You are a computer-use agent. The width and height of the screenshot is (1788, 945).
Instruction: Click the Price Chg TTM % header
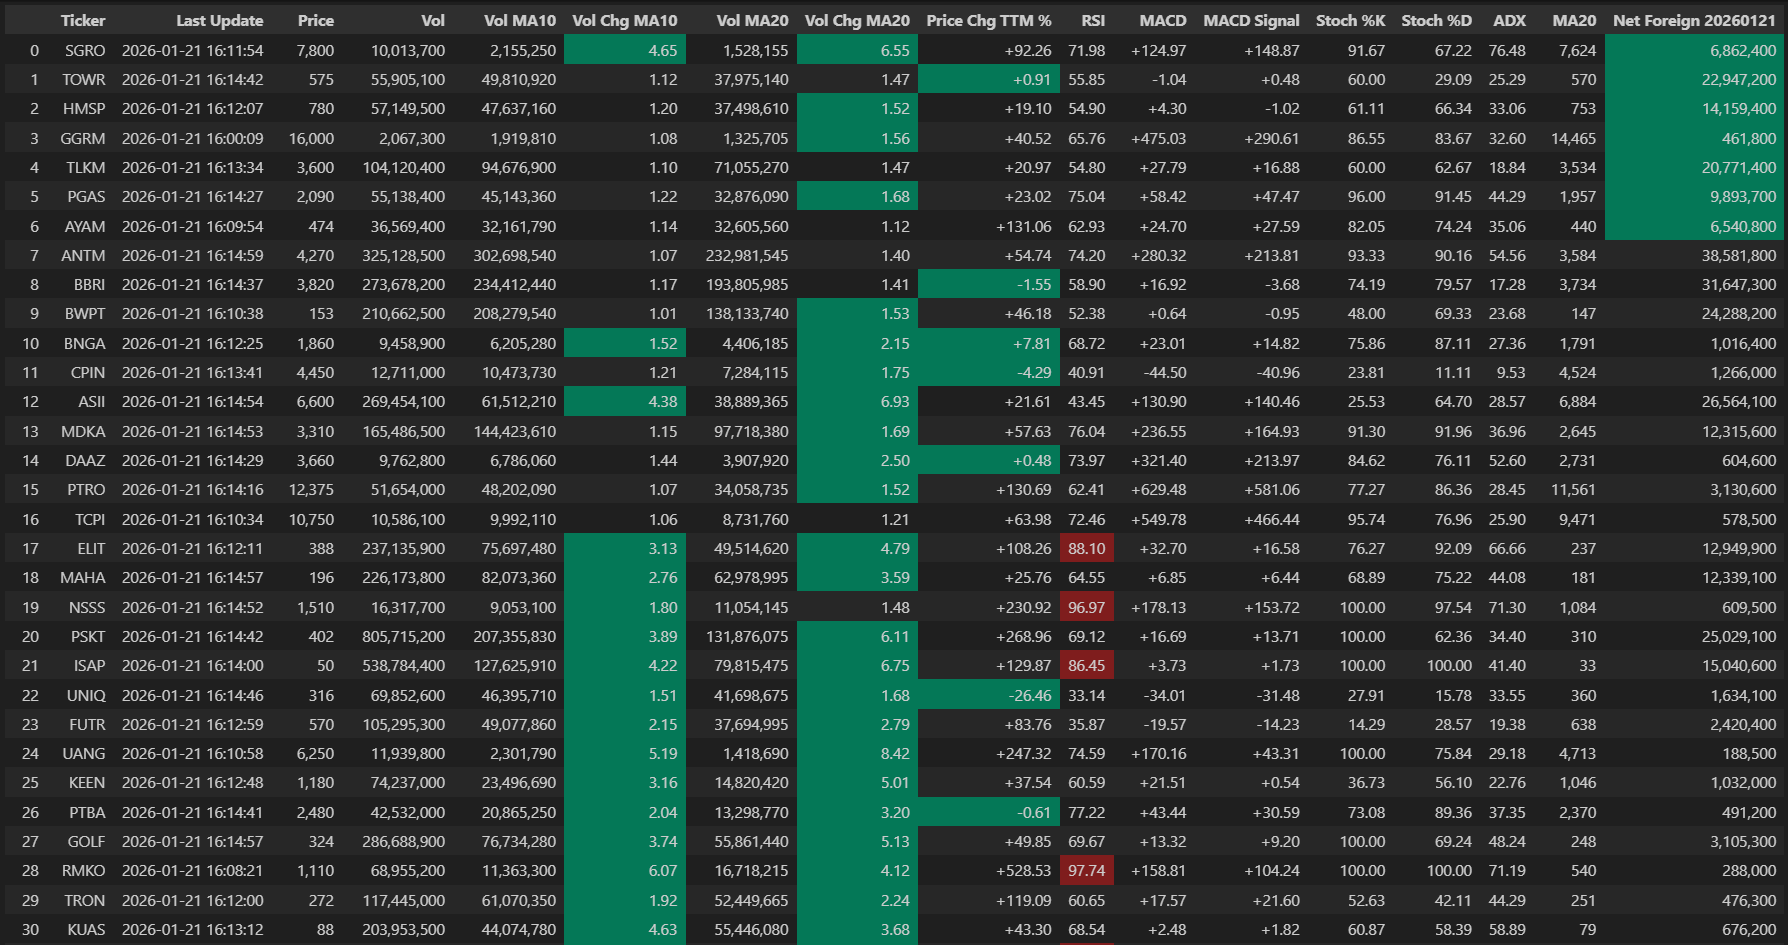(989, 20)
